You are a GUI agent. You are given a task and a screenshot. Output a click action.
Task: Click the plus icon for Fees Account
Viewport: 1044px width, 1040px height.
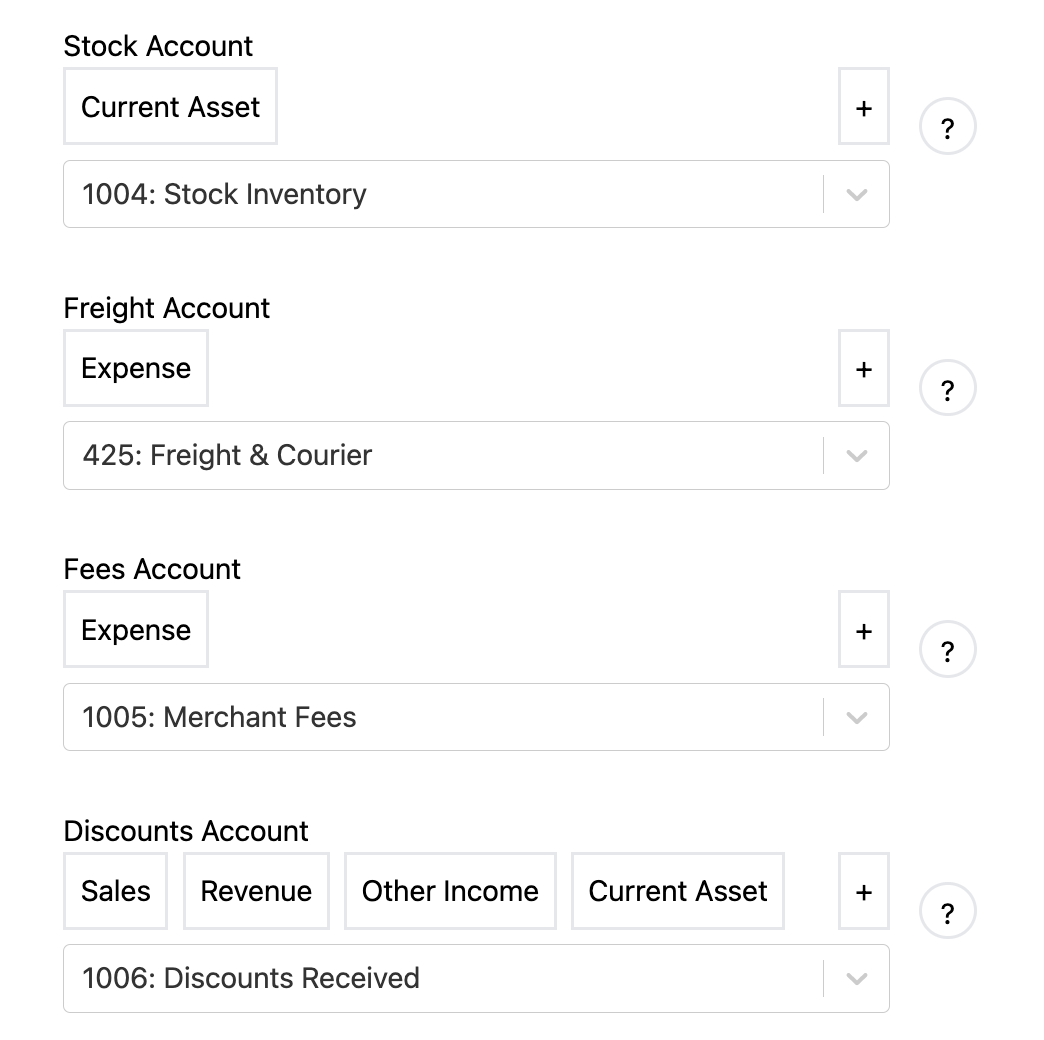[x=864, y=630]
